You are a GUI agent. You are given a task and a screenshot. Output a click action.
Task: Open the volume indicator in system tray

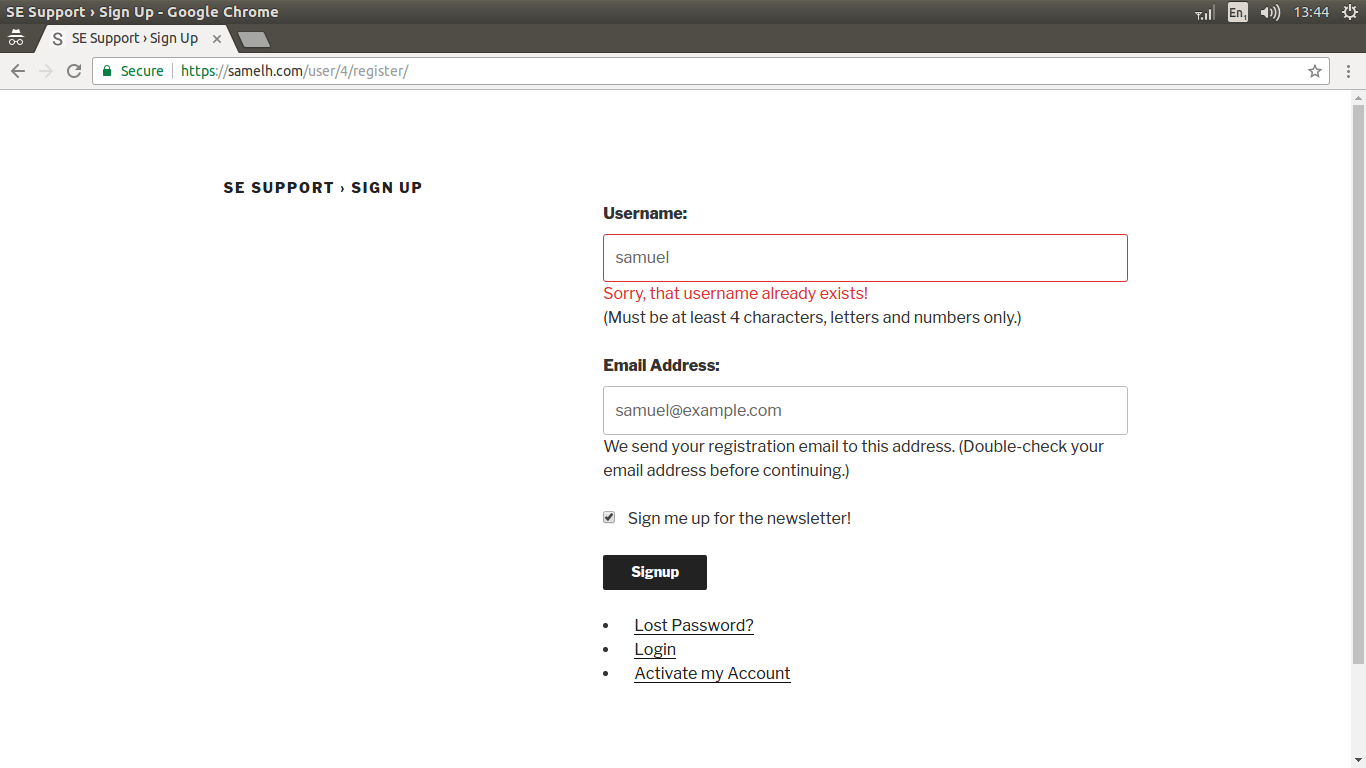(1270, 12)
